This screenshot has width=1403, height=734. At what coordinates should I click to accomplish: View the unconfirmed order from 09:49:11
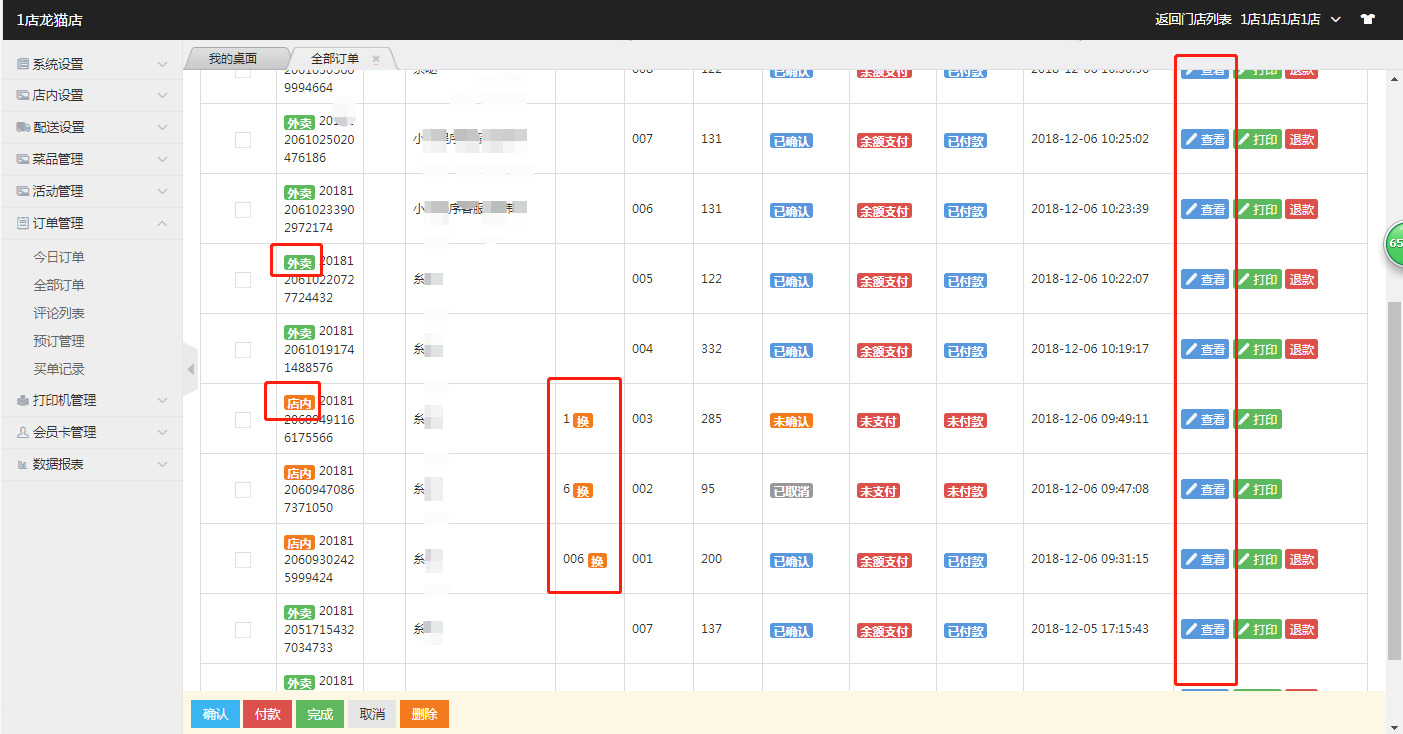pyautogui.click(x=1205, y=420)
